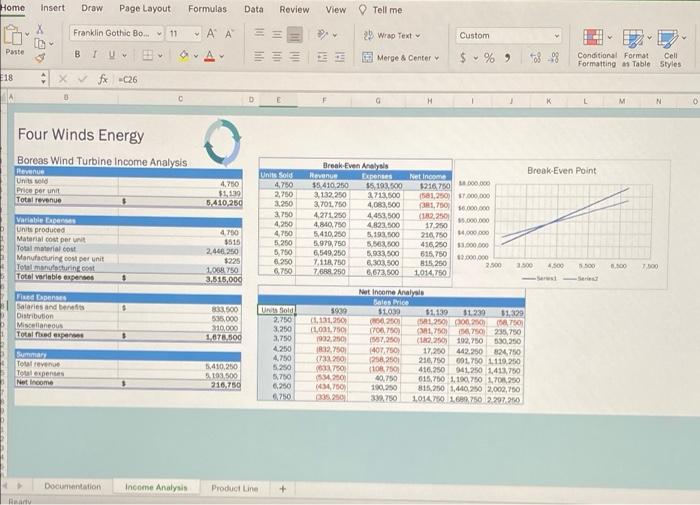Screen dimensions: 700x505
Task: Switch to Product Line sheet tab
Action: pos(235,488)
